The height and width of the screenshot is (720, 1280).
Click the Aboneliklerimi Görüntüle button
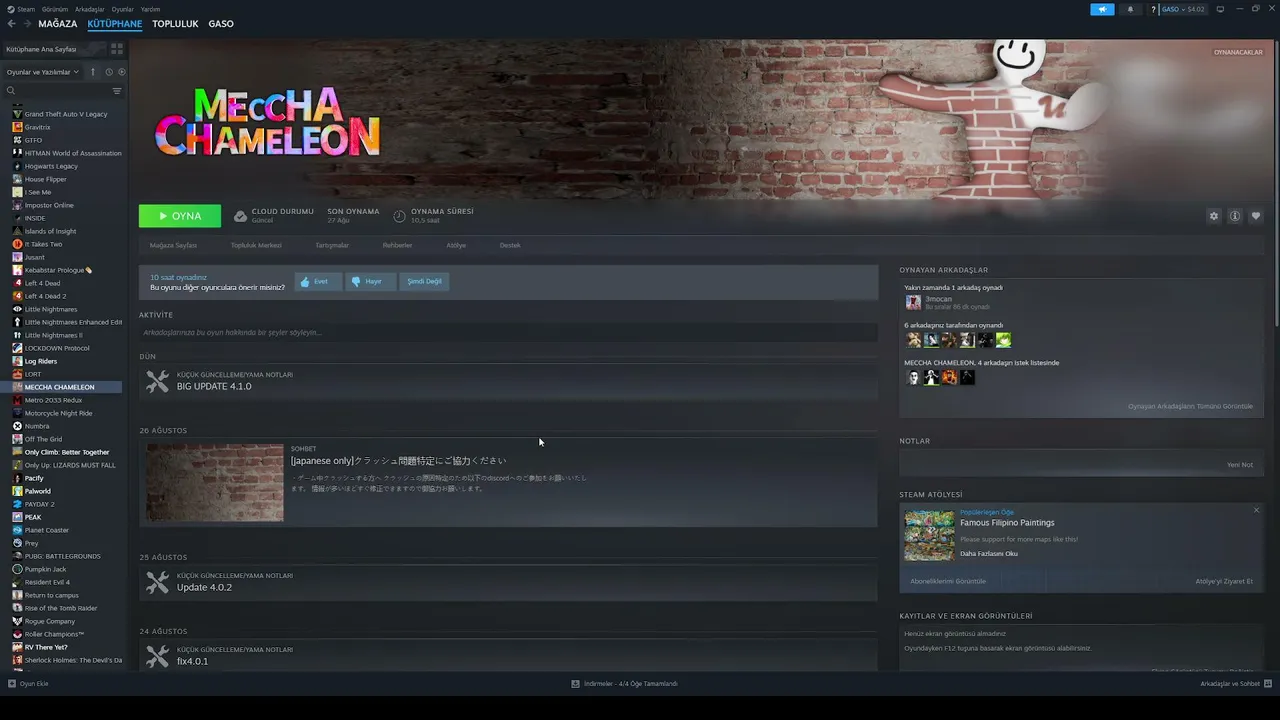[x=948, y=581]
